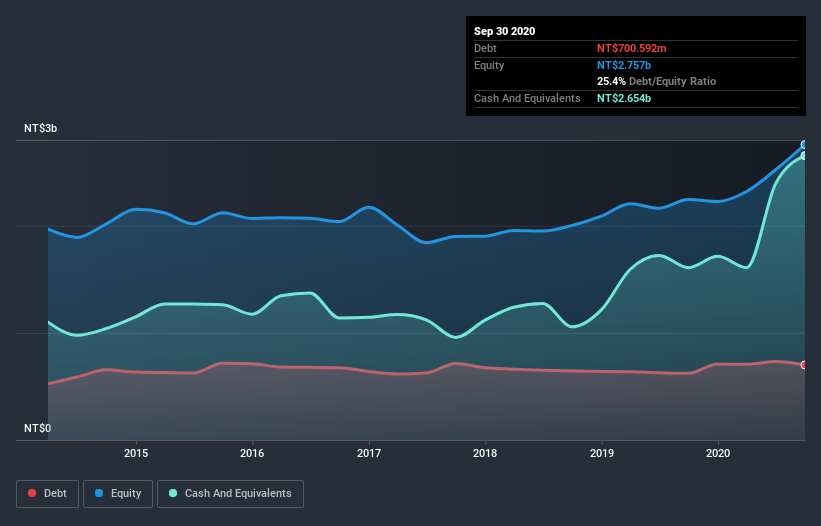The image size is (821, 526).
Task: Click the Sep 30 2020 tooltip date
Action: (x=505, y=31)
